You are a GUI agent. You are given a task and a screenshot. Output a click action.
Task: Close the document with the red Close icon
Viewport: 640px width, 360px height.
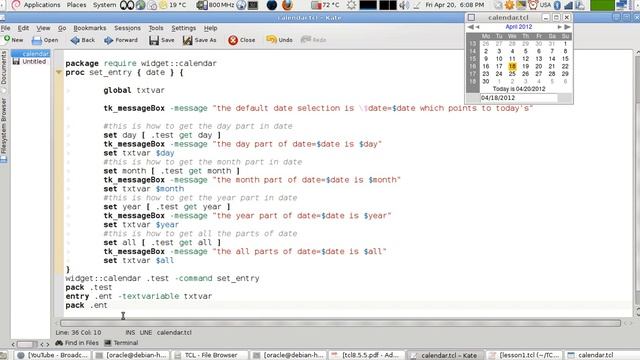click(242, 40)
